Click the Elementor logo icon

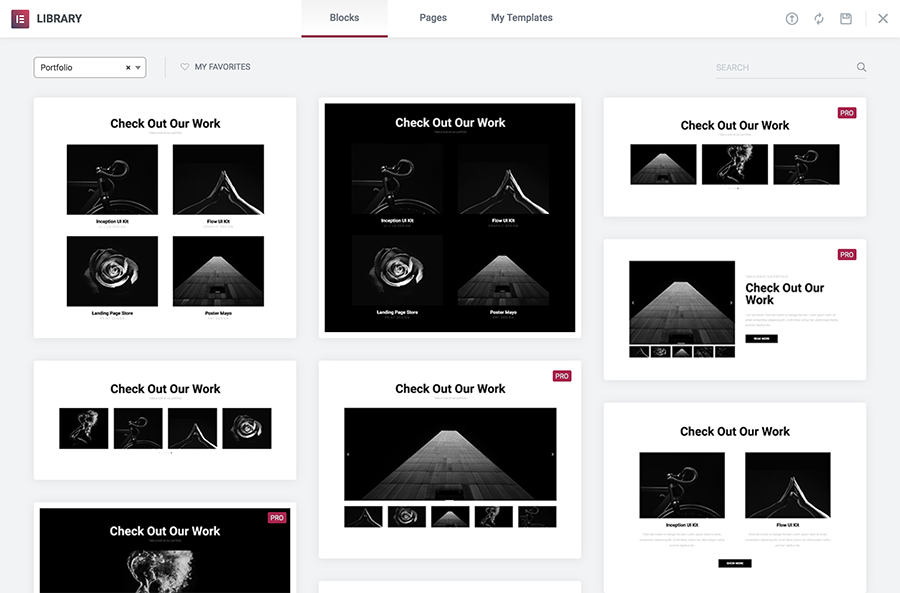tap(20, 18)
